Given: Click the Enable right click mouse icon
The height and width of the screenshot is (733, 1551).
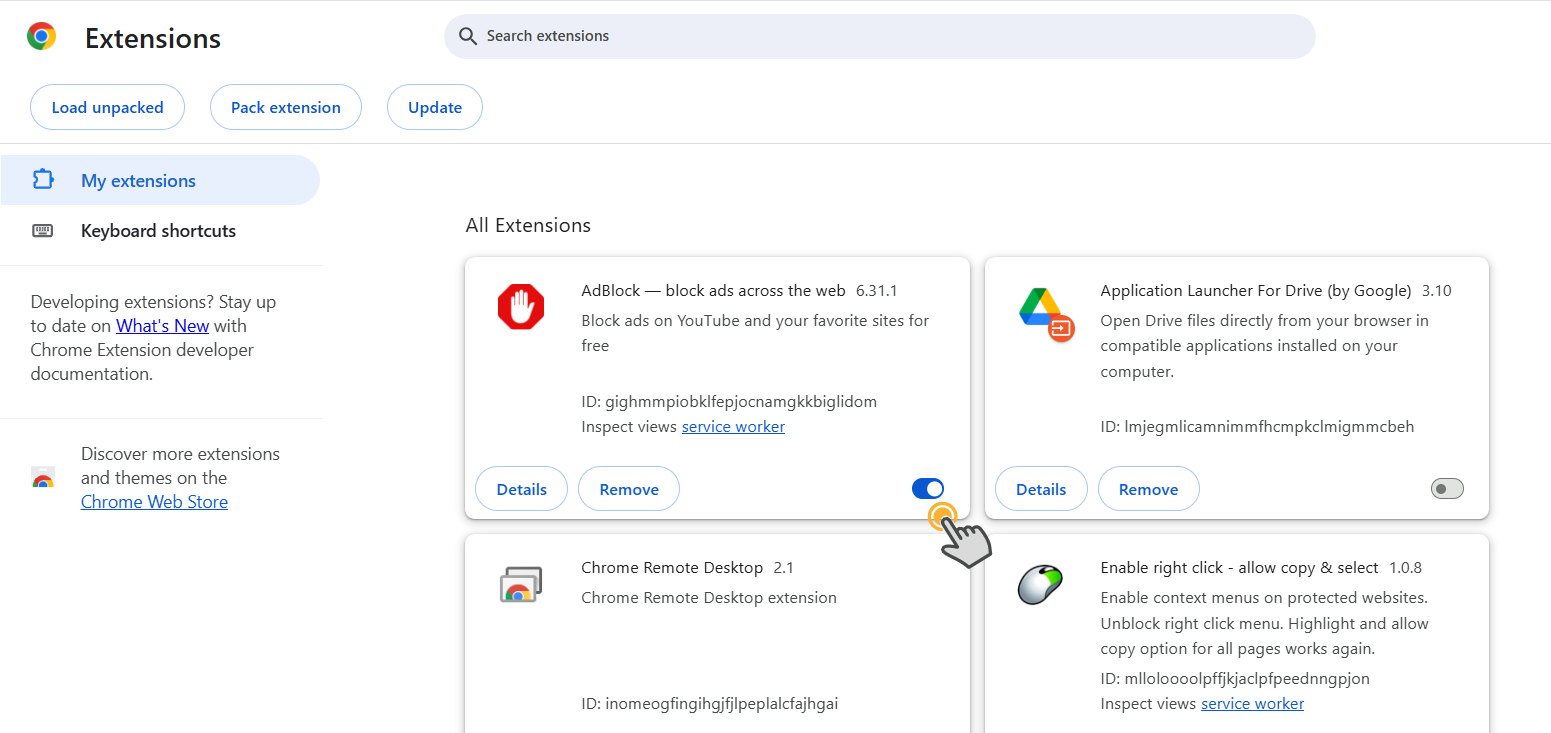Looking at the screenshot, I should pyautogui.click(x=1040, y=585).
